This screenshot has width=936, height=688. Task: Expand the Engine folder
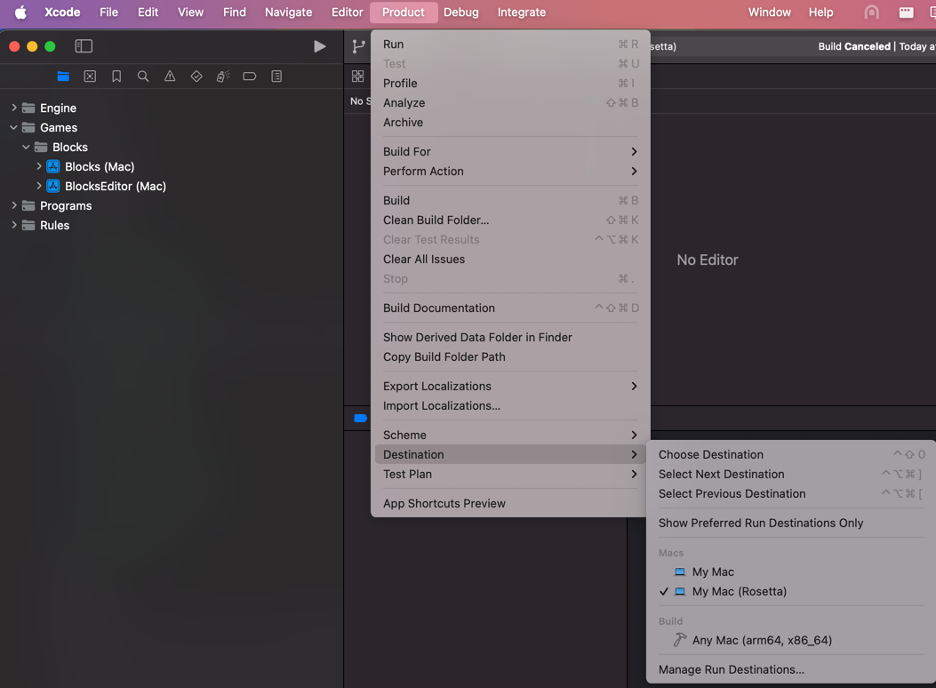point(14,107)
